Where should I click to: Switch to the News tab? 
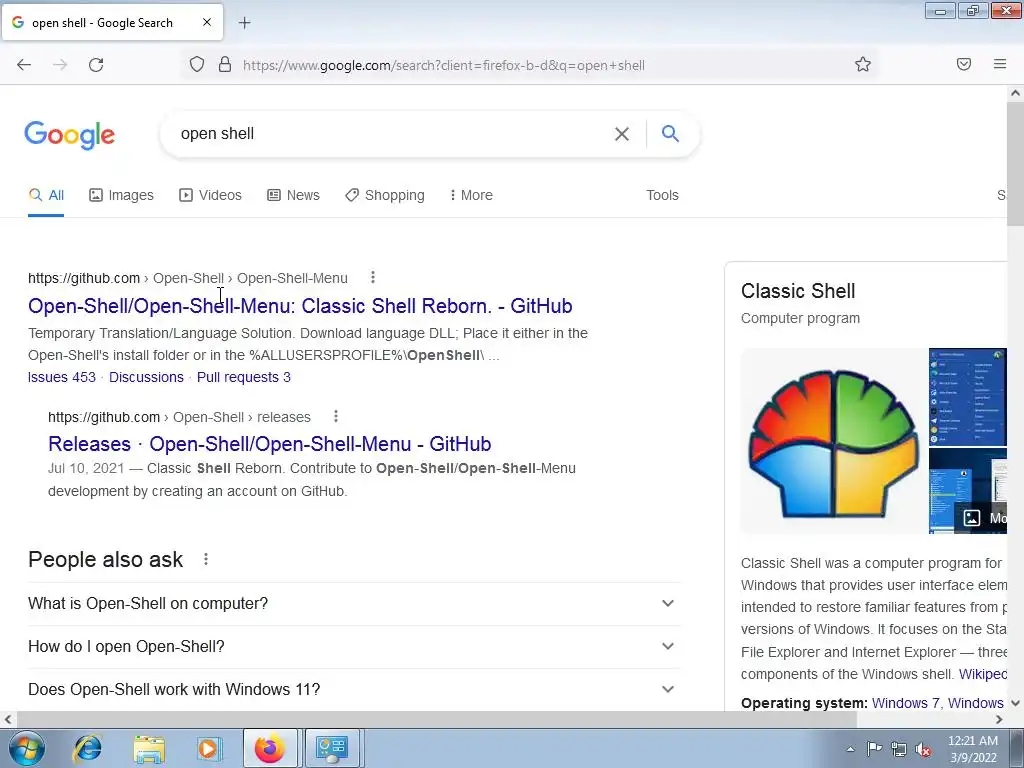tap(293, 195)
